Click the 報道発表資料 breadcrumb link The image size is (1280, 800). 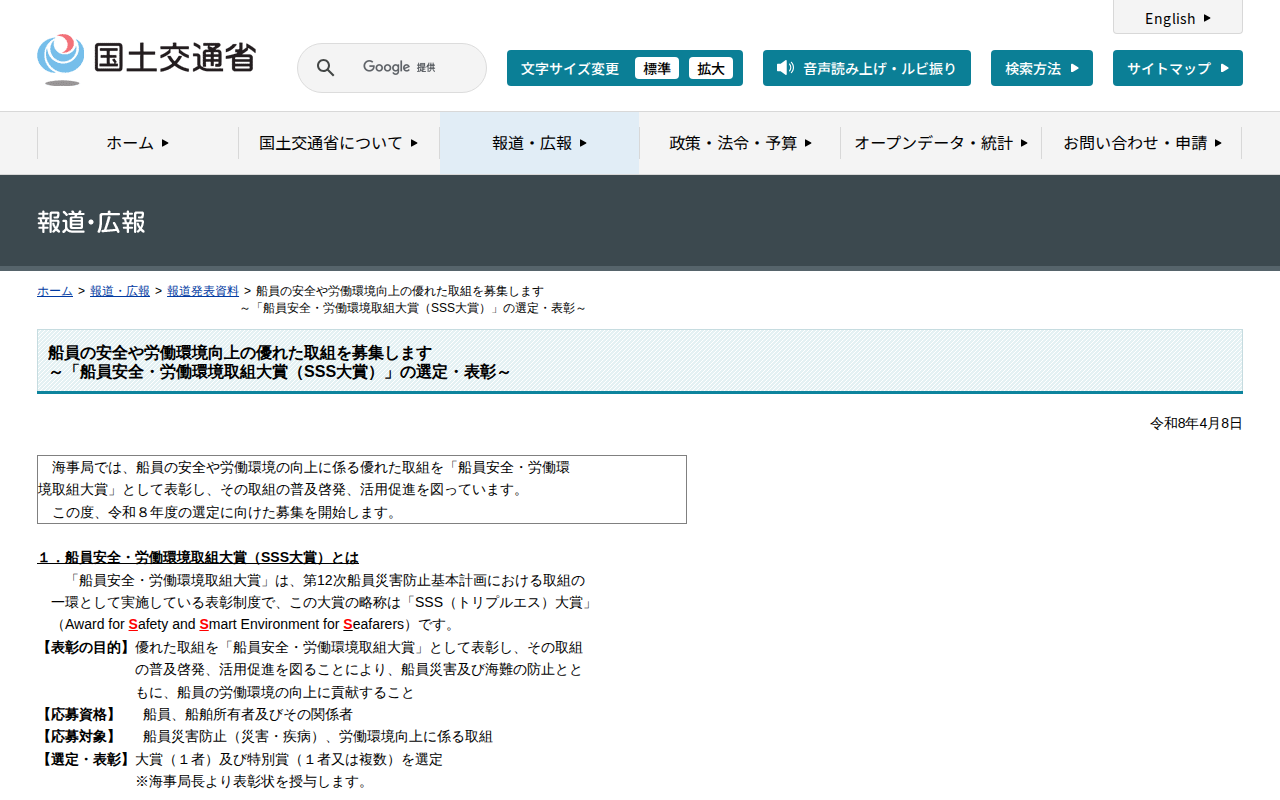click(203, 291)
